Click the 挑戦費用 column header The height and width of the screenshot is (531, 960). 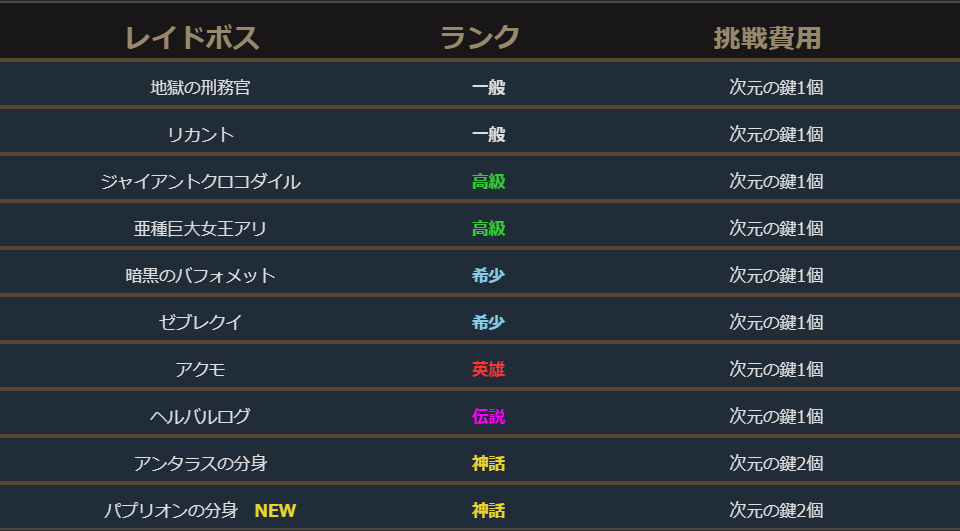click(x=767, y=38)
